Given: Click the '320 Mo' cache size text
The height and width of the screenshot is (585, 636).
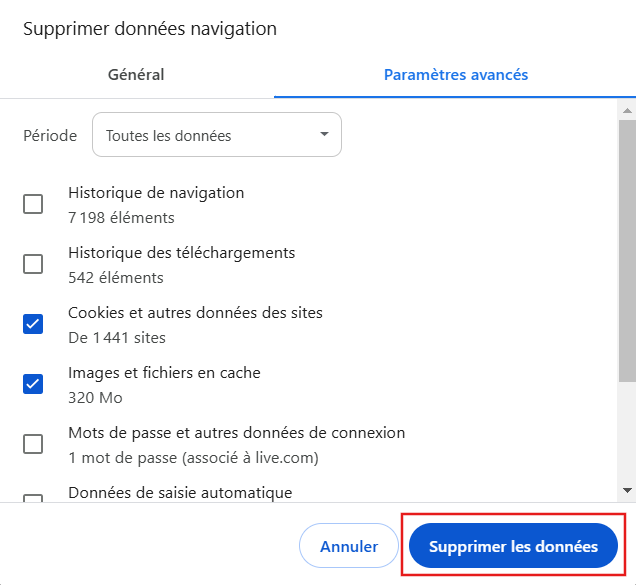Looking at the screenshot, I should click(x=95, y=397).
